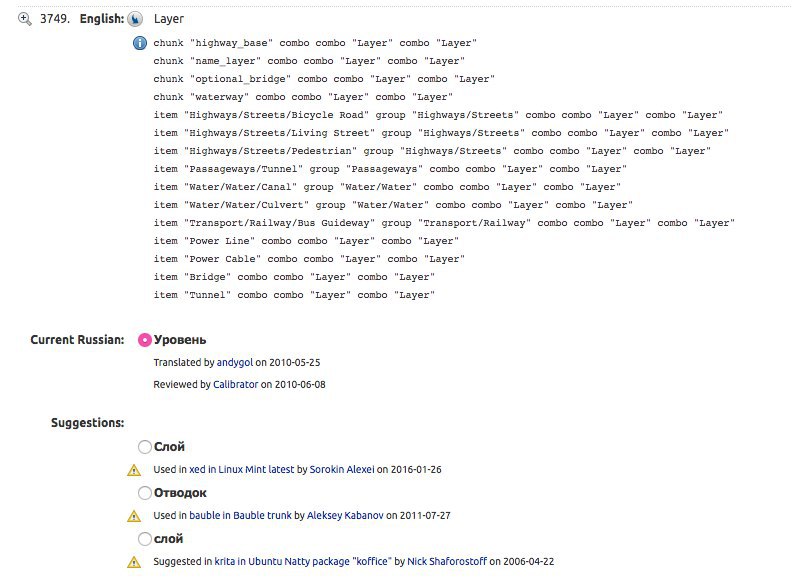Viewport: 792px width, 588px height.
Task: Choose the Отводок suggestion radio button
Action: tap(144, 493)
